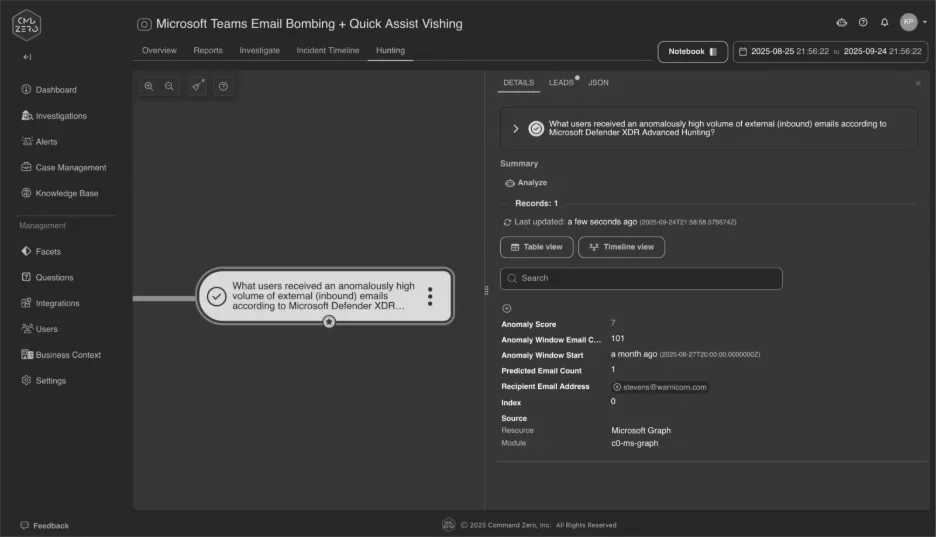Click the Feedback link
The image size is (936, 537).
45,526
